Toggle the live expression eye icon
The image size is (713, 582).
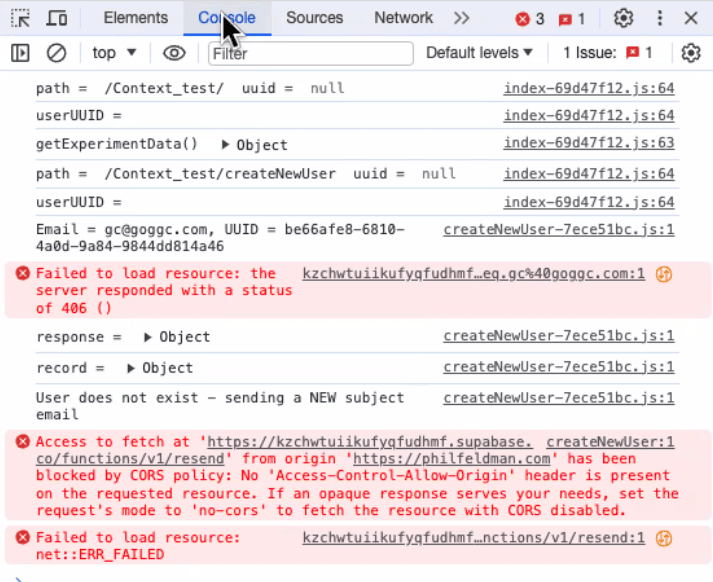point(174,53)
